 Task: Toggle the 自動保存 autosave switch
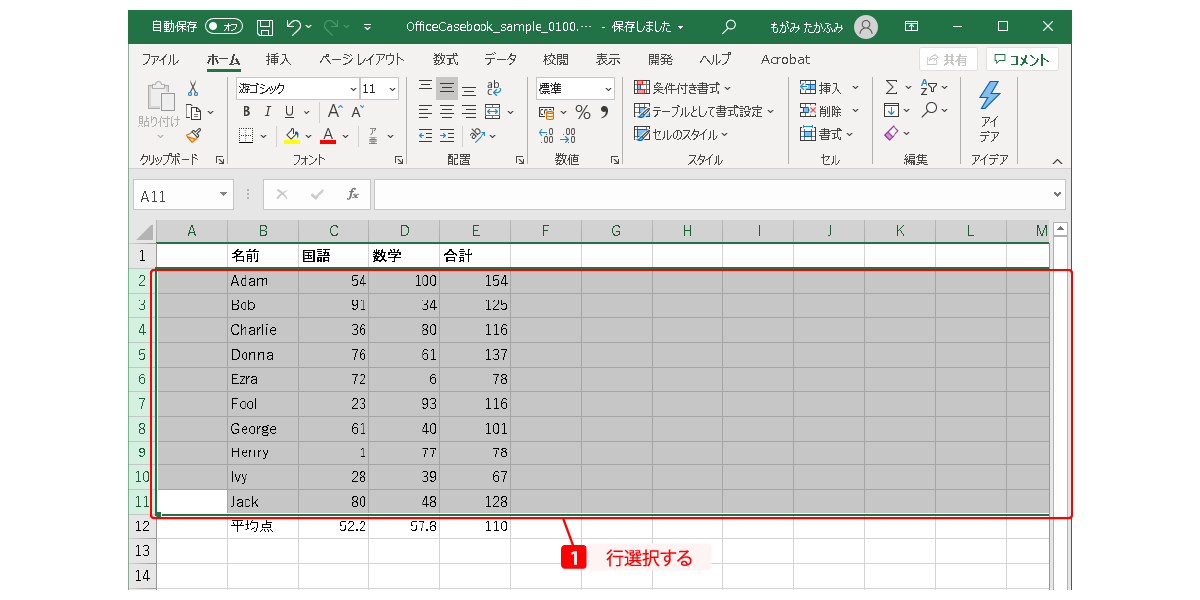224,27
